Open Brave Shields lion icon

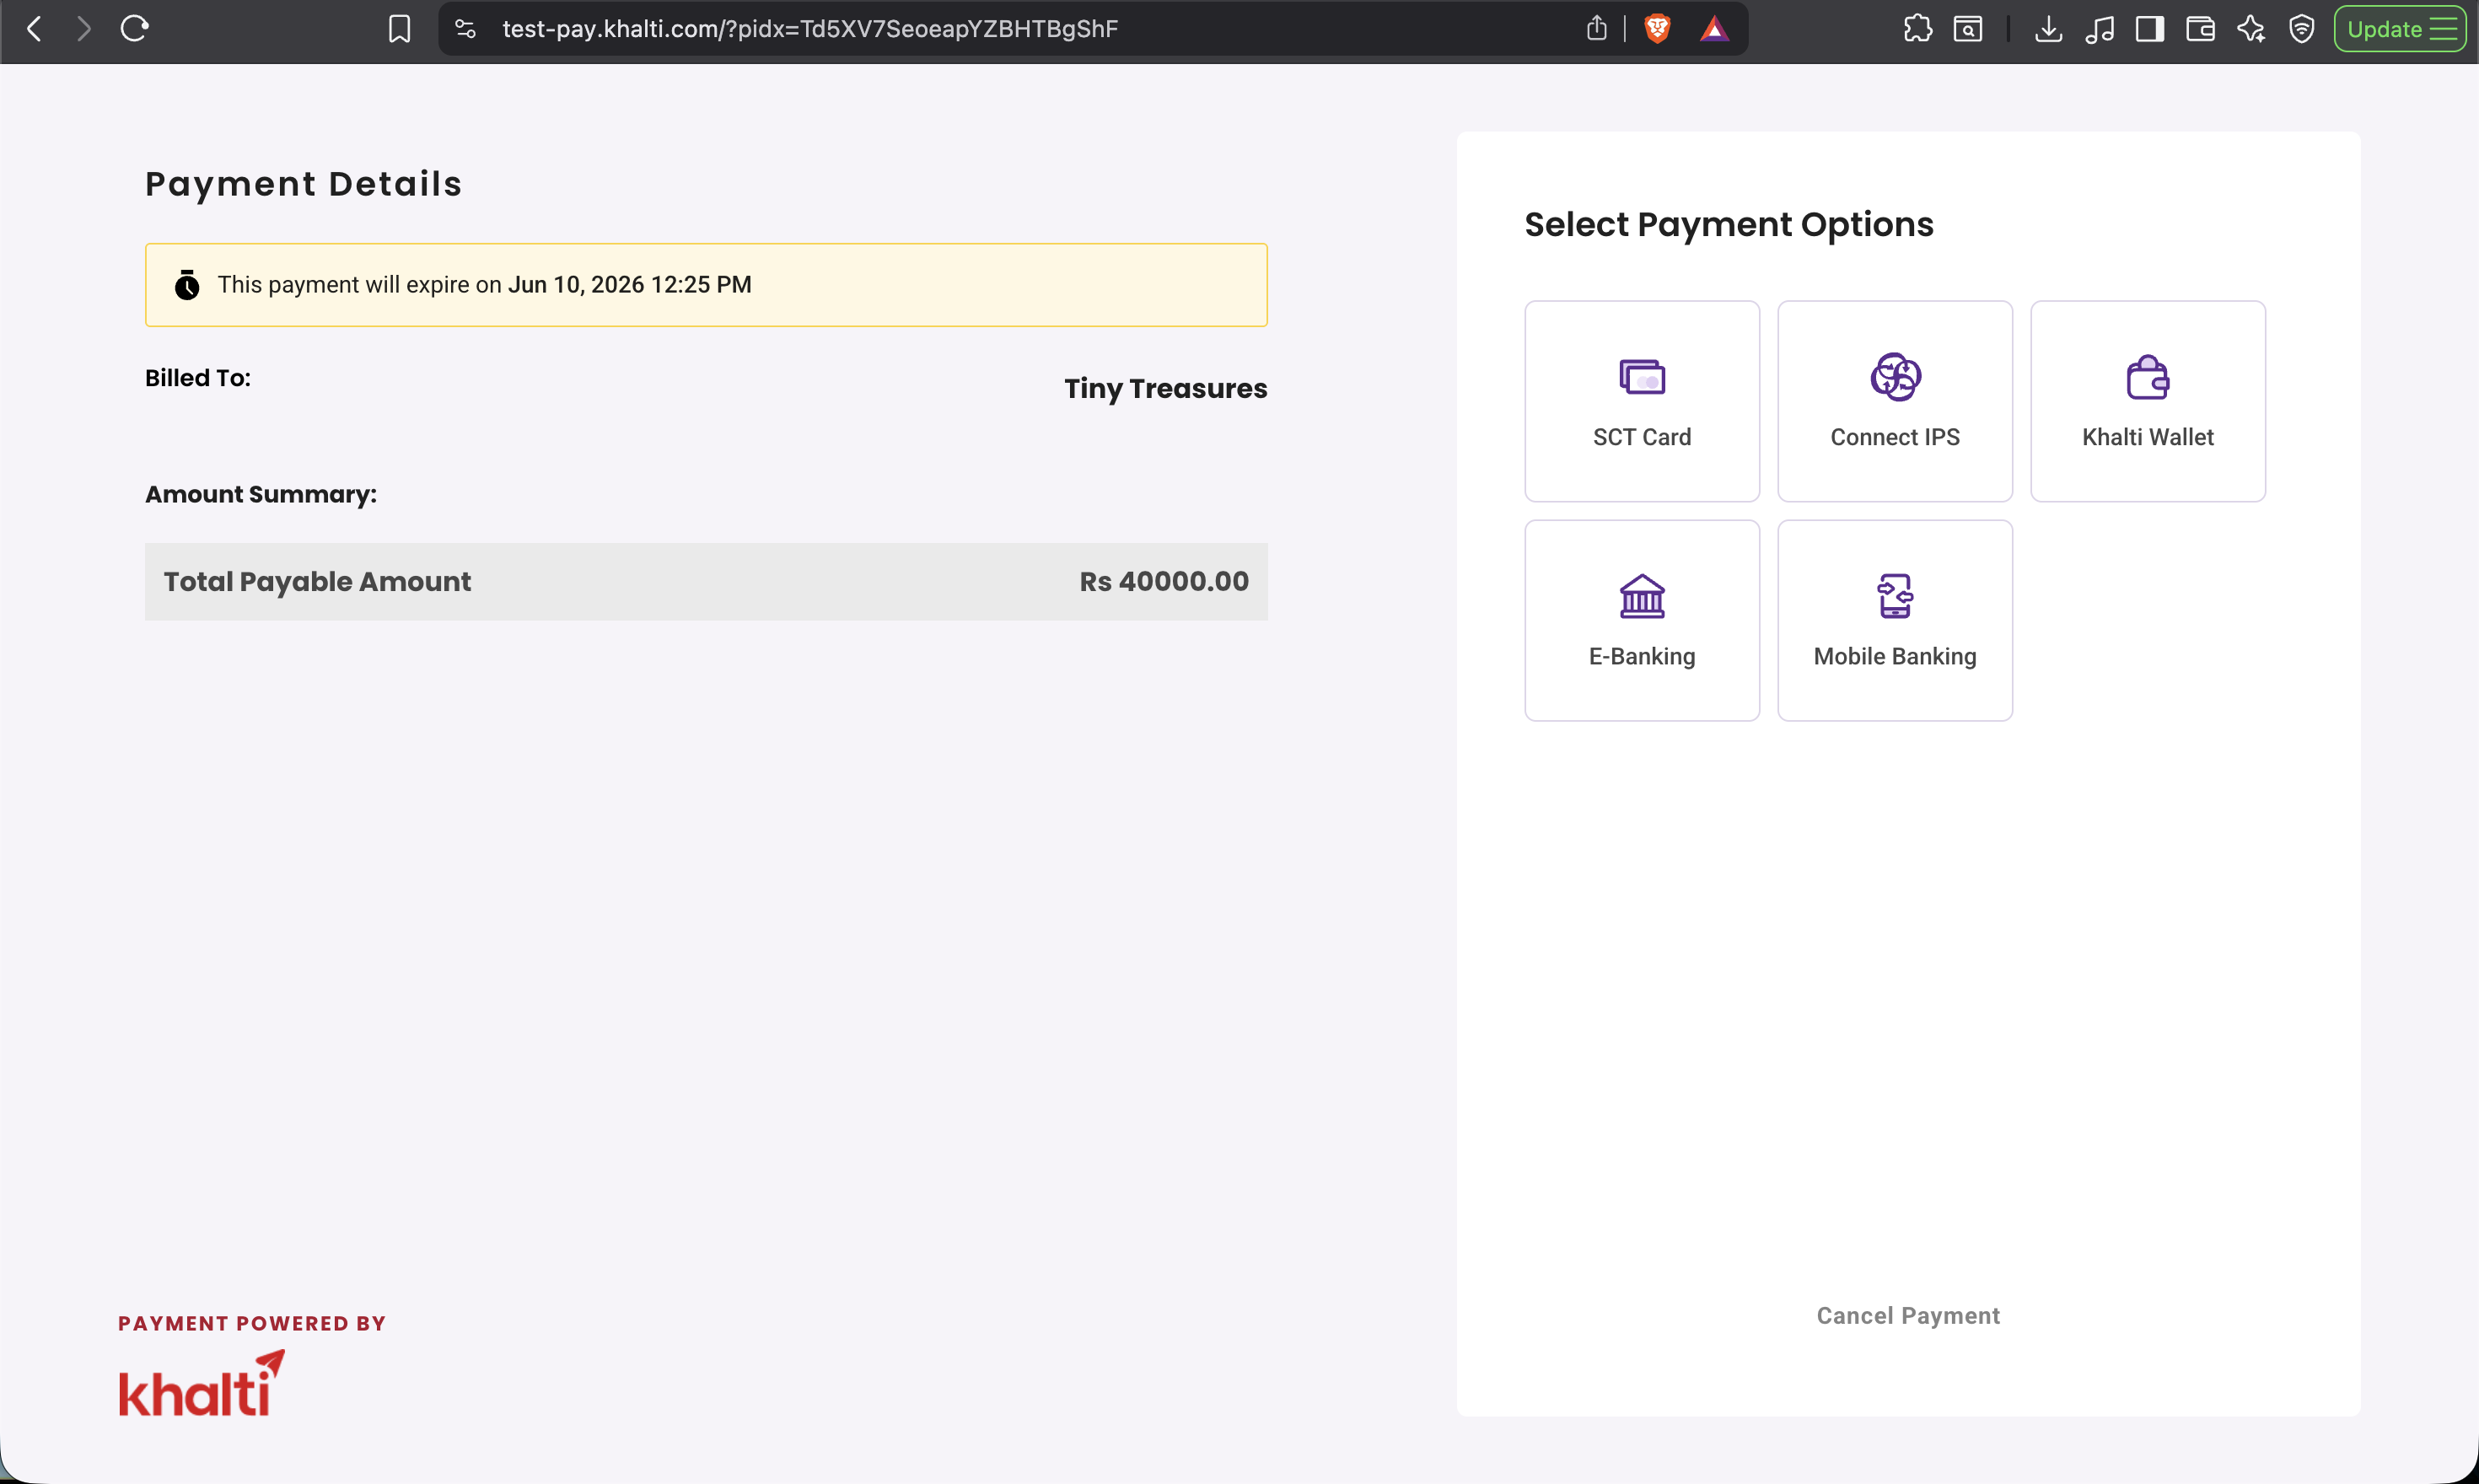(x=1657, y=29)
